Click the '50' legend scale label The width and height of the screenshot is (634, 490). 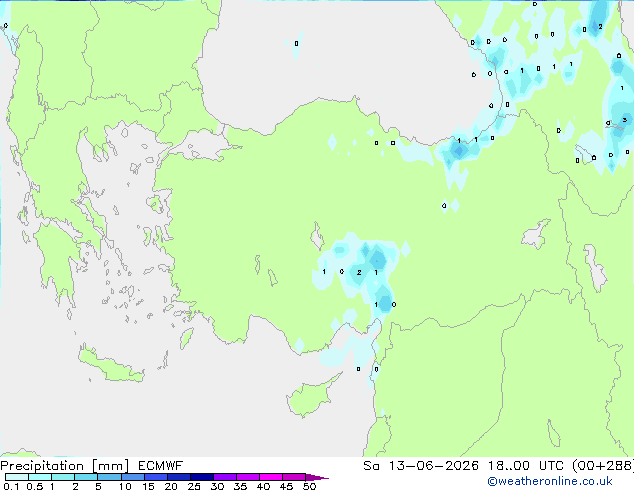pos(310,486)
